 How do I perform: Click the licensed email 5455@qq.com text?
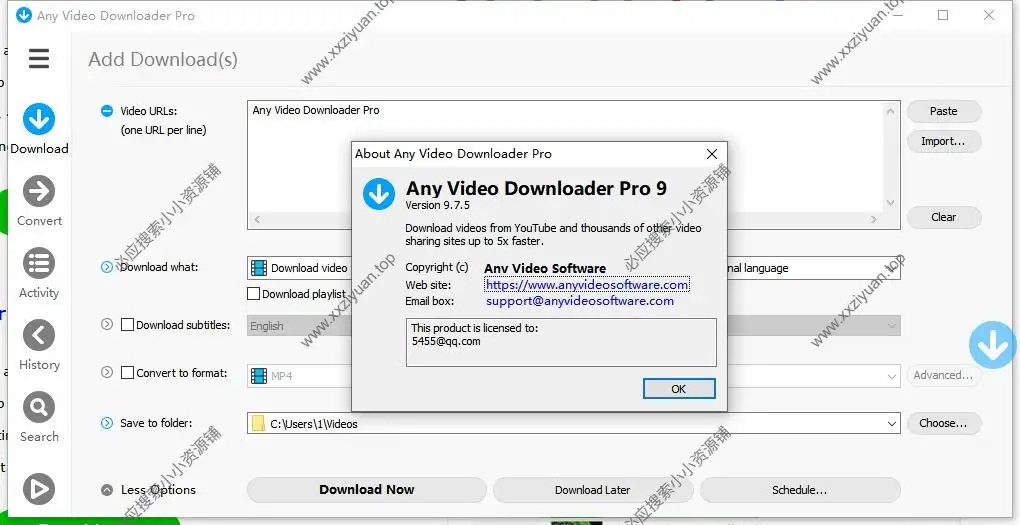[x=446, y=342]
